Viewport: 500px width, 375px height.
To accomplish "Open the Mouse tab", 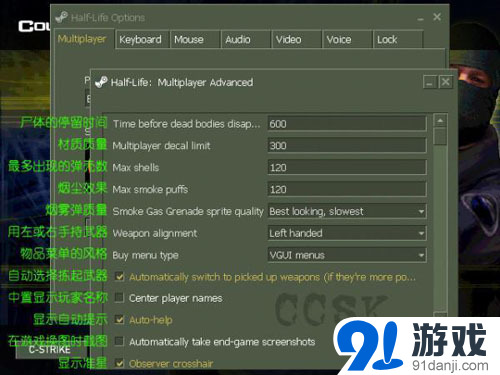I will coord(195,40).
